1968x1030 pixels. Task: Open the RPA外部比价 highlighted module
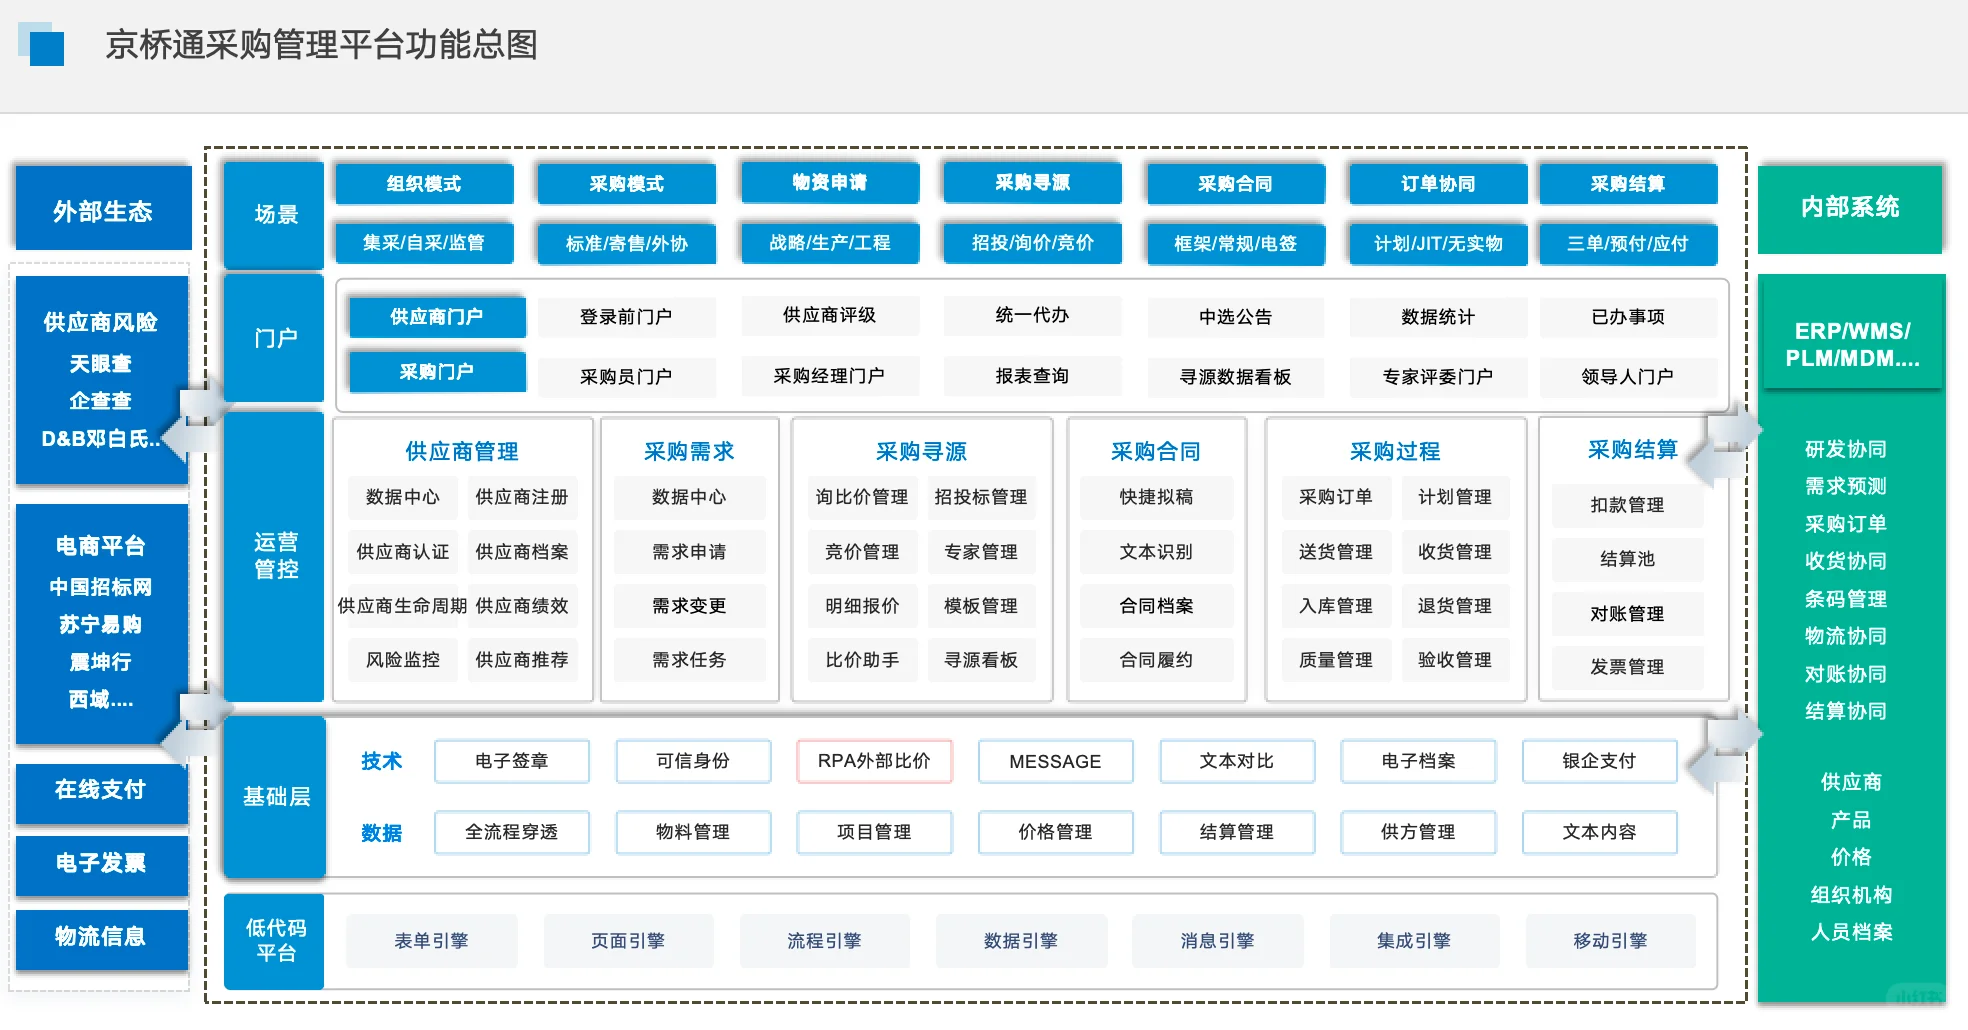tap(874, 761)
